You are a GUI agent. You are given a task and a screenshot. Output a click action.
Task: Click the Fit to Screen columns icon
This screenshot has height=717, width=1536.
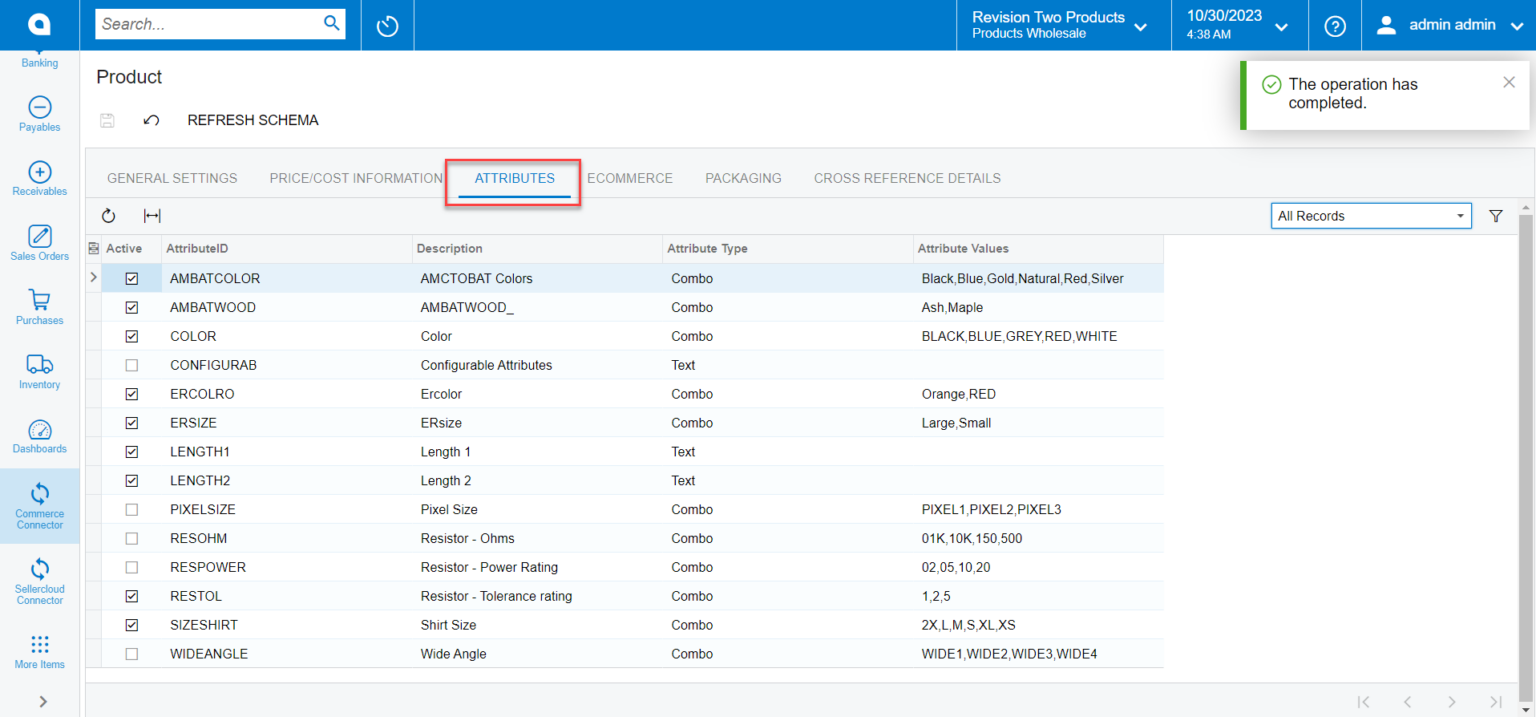coord(152,216)
